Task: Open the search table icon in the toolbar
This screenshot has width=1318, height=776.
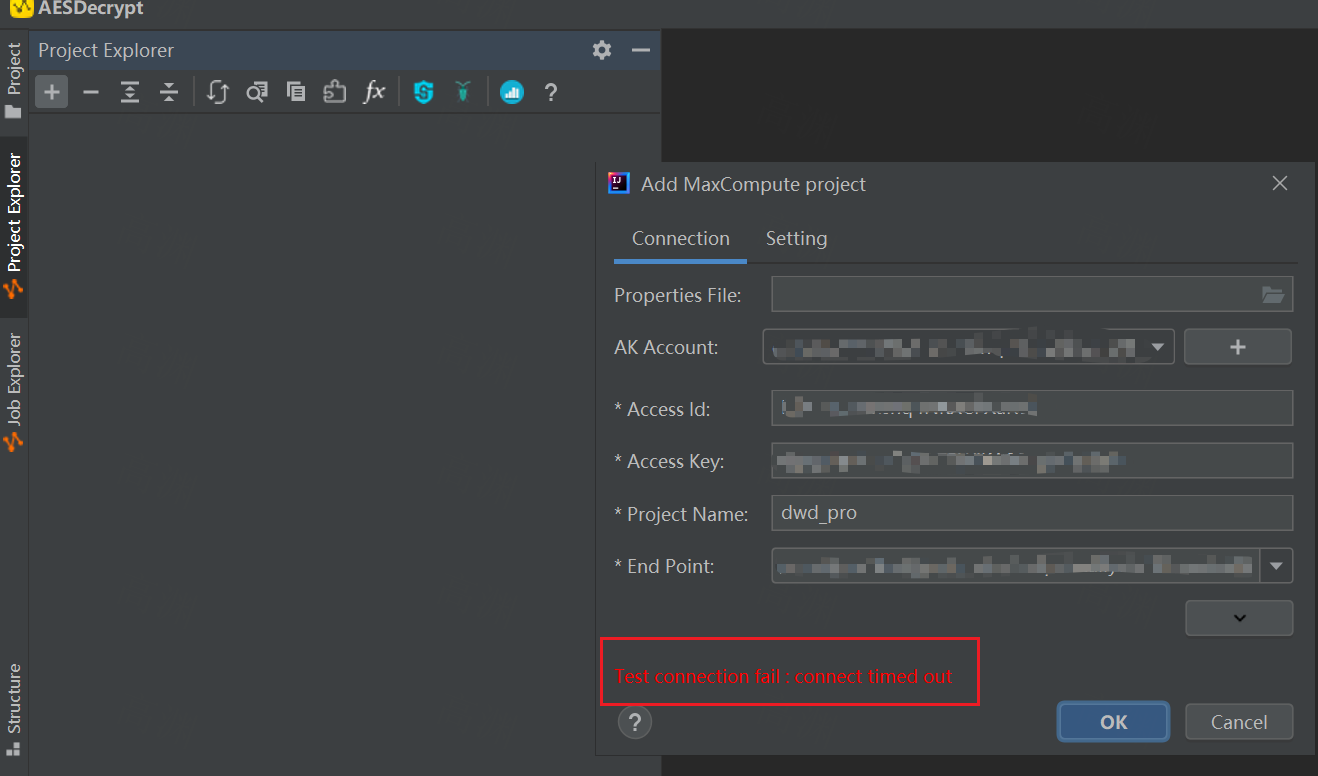Action: (x=257, y=92)
